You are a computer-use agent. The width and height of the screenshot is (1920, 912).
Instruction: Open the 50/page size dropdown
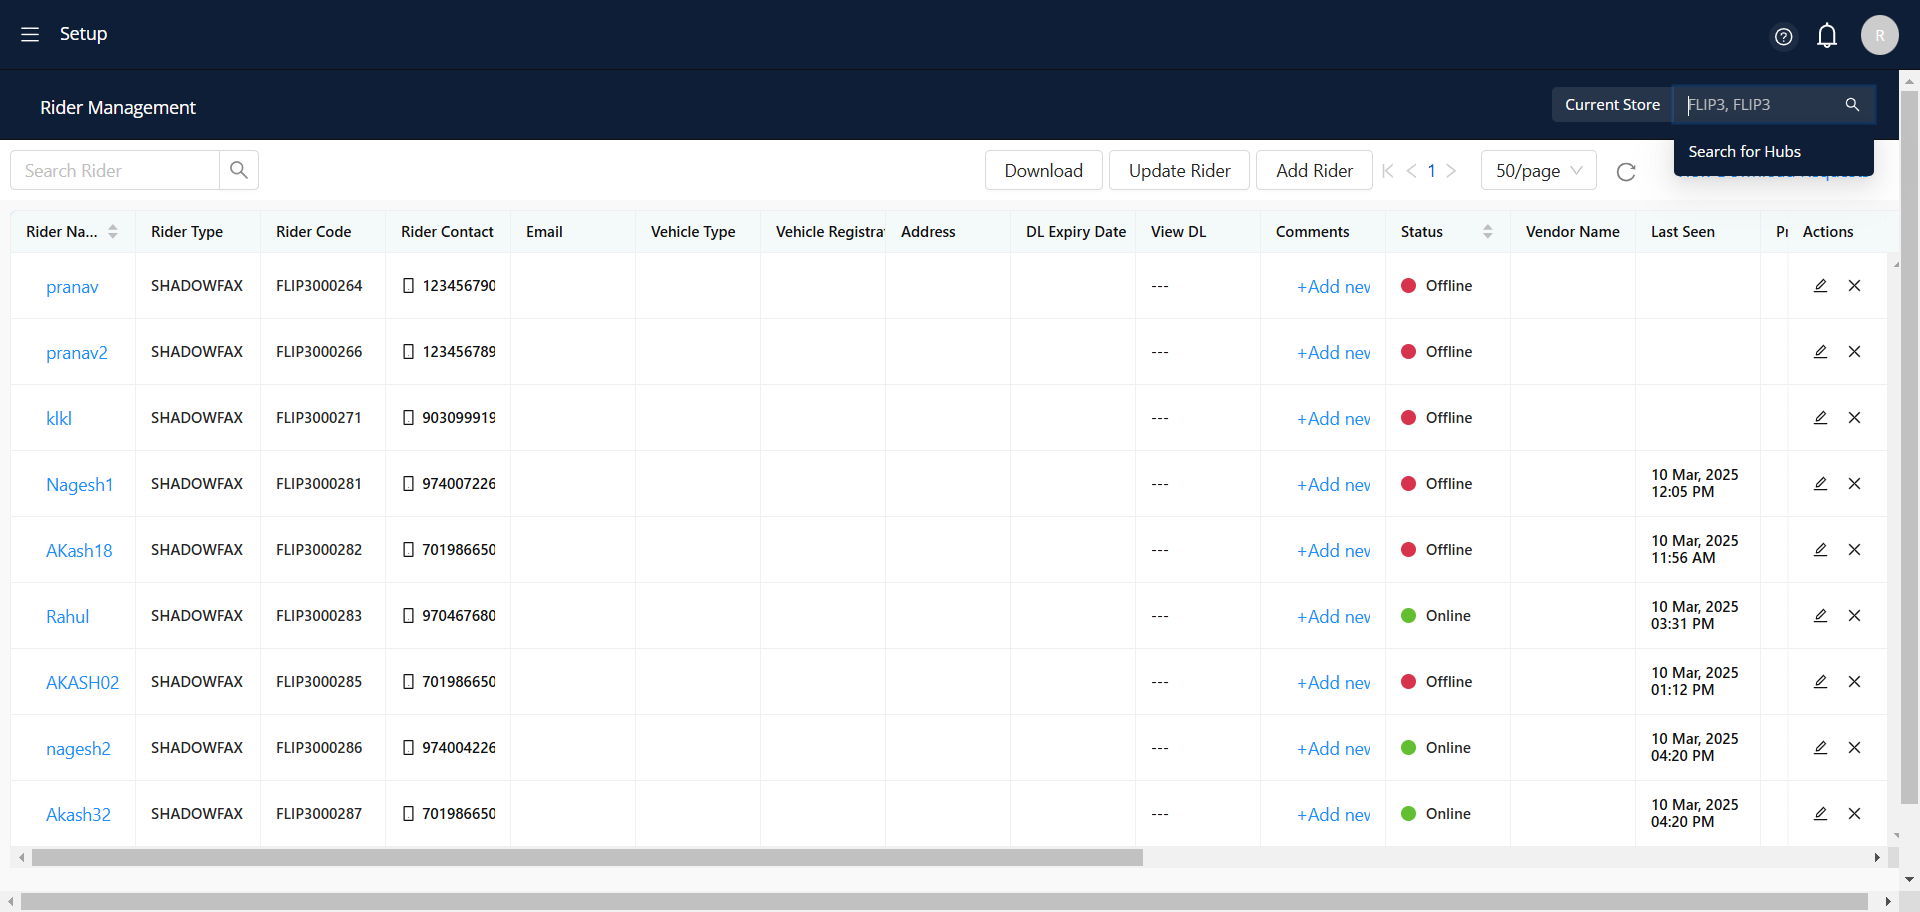1538,171
